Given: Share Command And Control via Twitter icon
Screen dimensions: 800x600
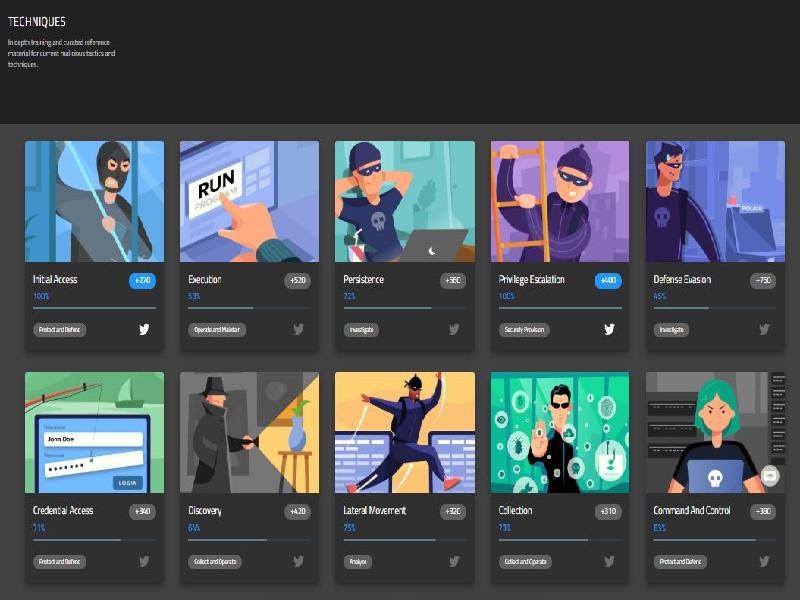Looking at the screenshot, I should (x=764, y=561).
